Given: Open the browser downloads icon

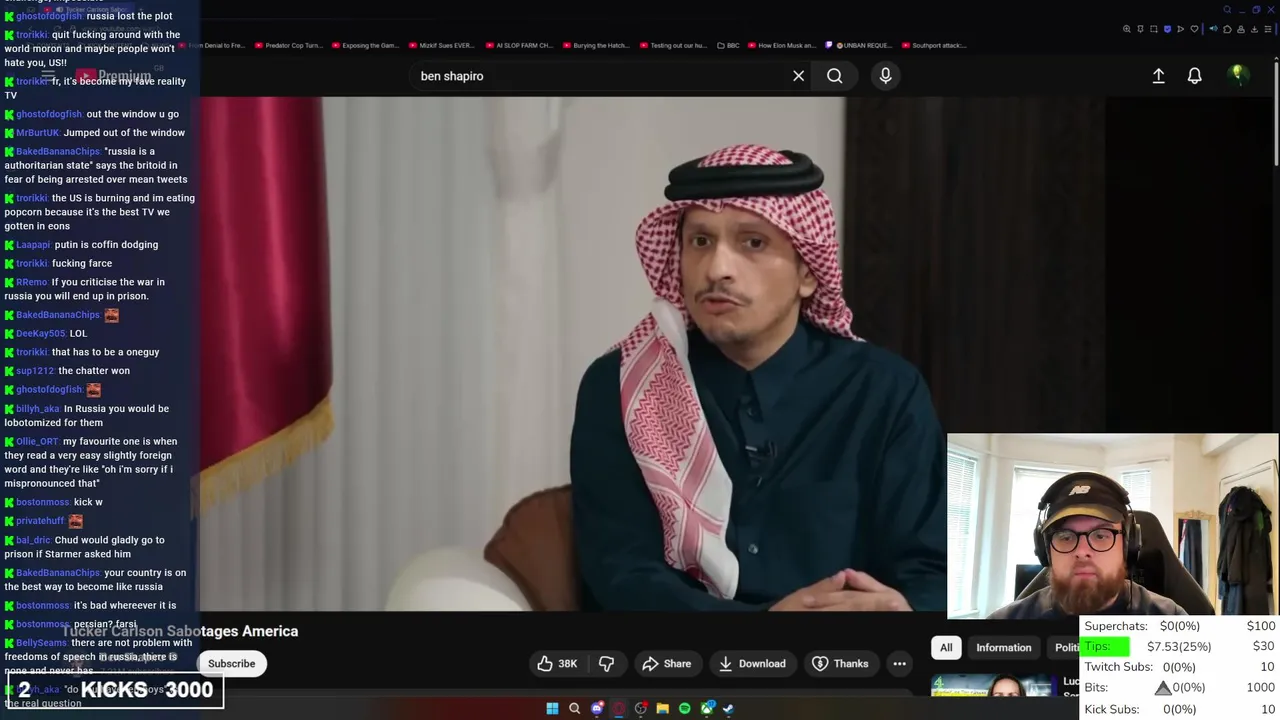Looking at the screenshot, I should (1254, 29).
